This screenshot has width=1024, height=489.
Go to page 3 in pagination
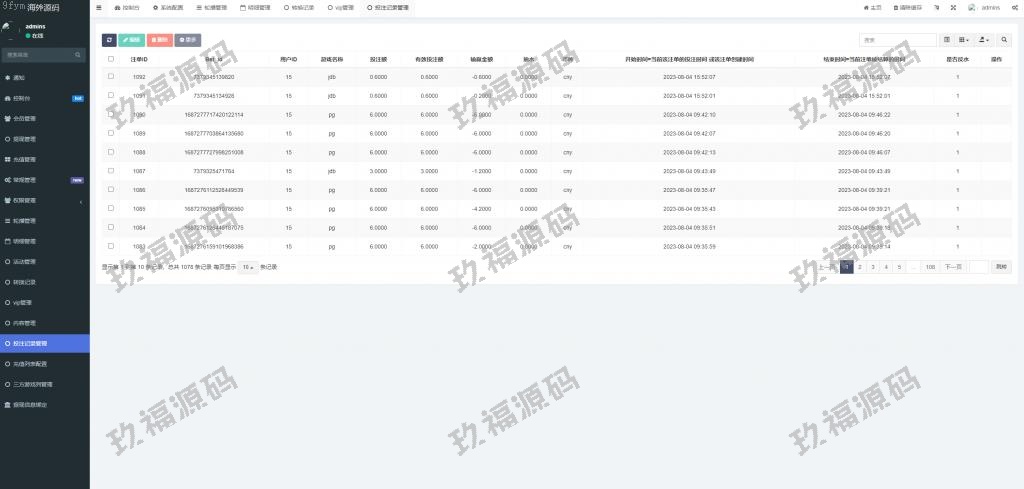[873, 267]
